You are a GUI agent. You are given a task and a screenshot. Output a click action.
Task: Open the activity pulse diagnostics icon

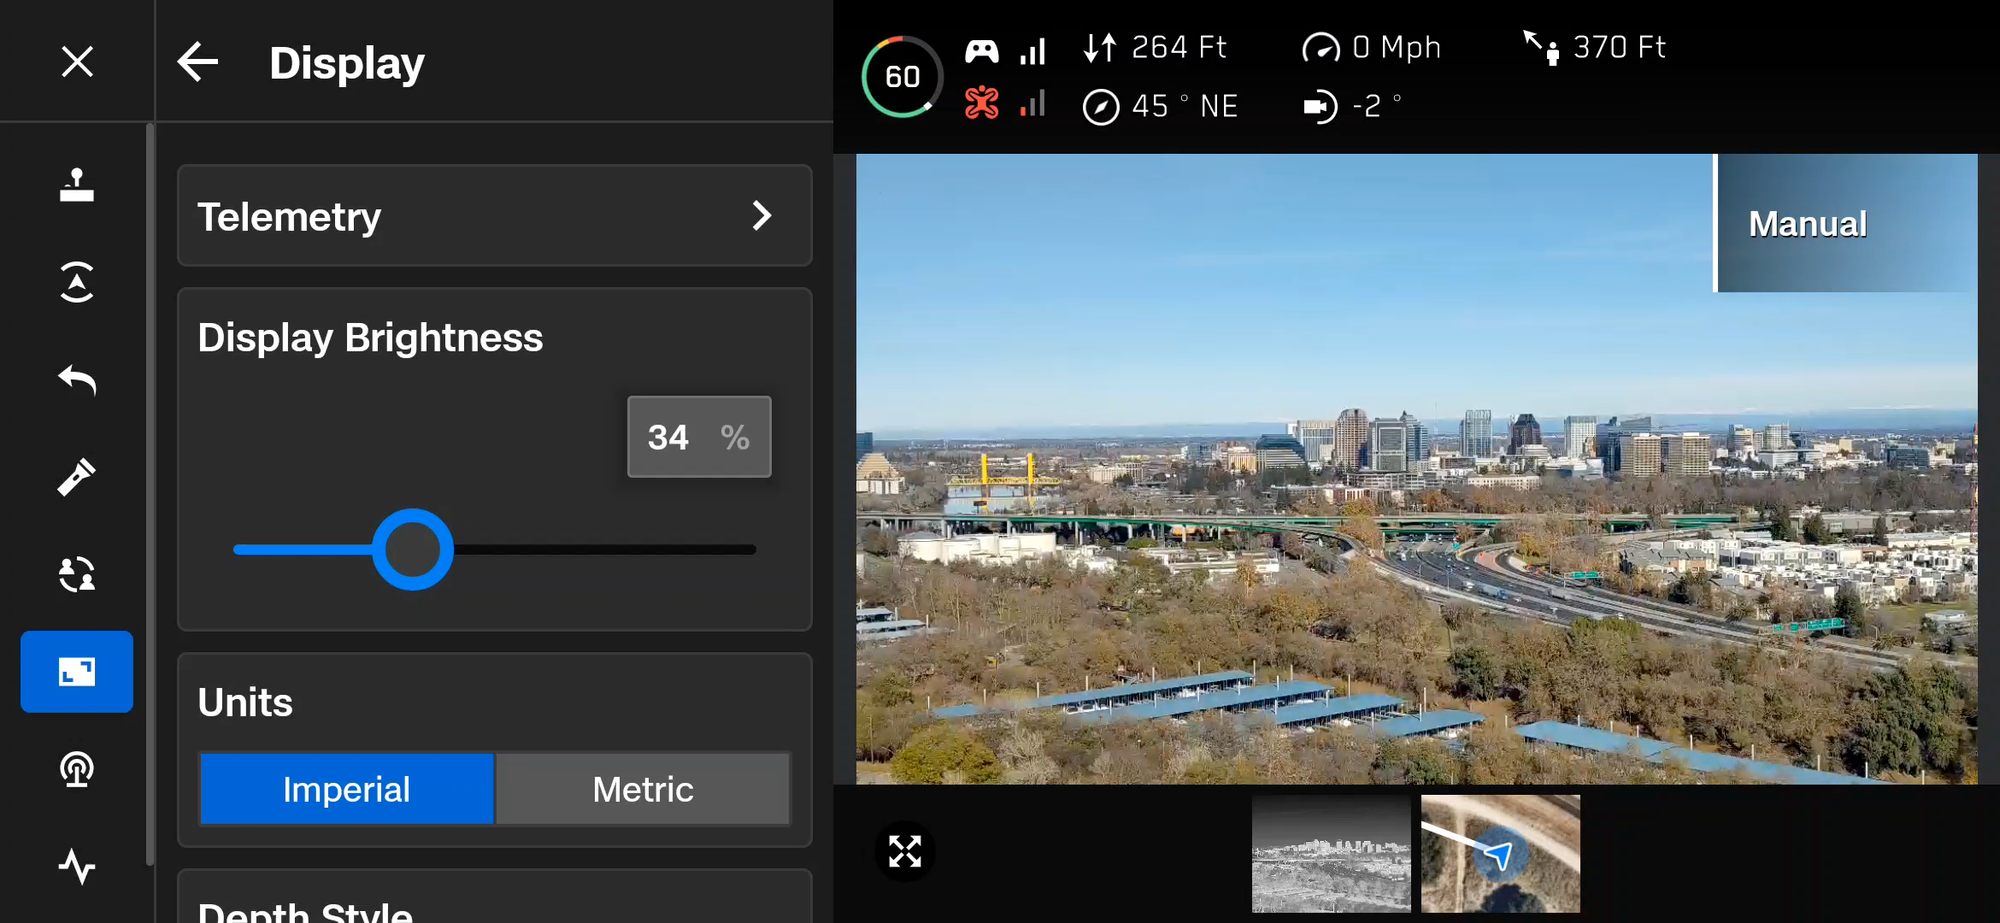pos(77,866)
